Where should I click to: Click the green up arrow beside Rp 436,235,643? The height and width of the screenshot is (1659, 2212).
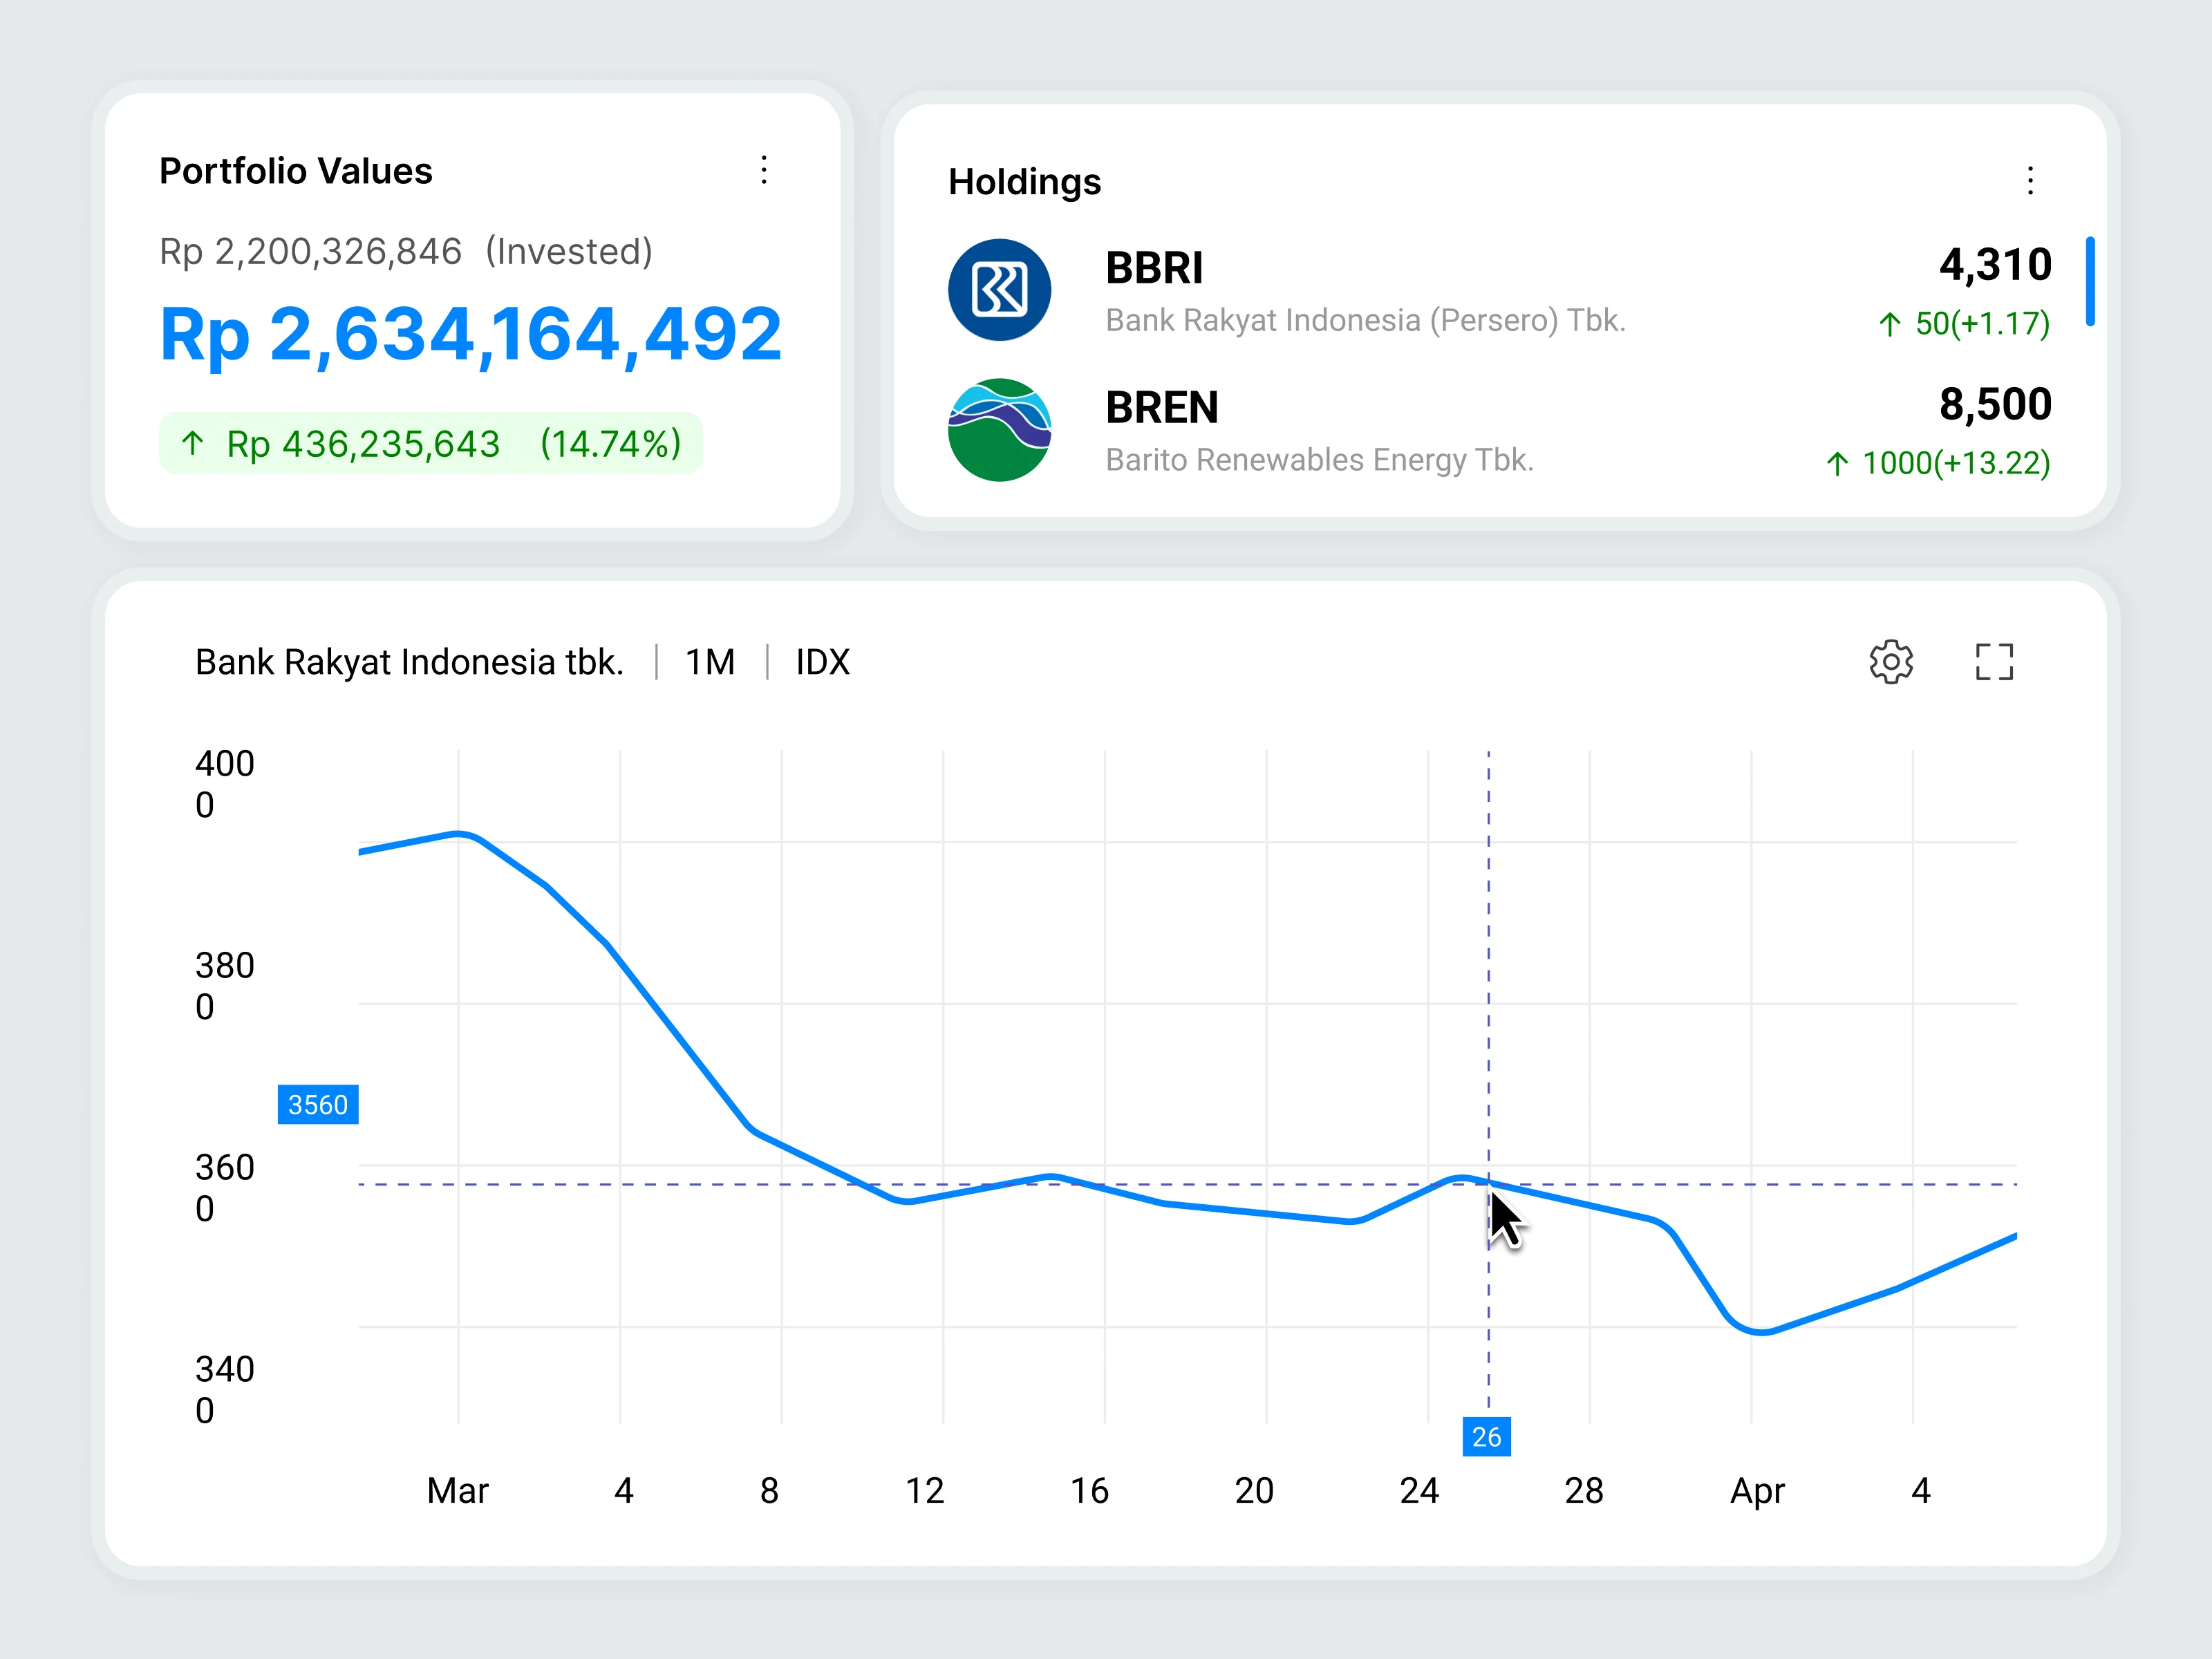pos(193,442)
